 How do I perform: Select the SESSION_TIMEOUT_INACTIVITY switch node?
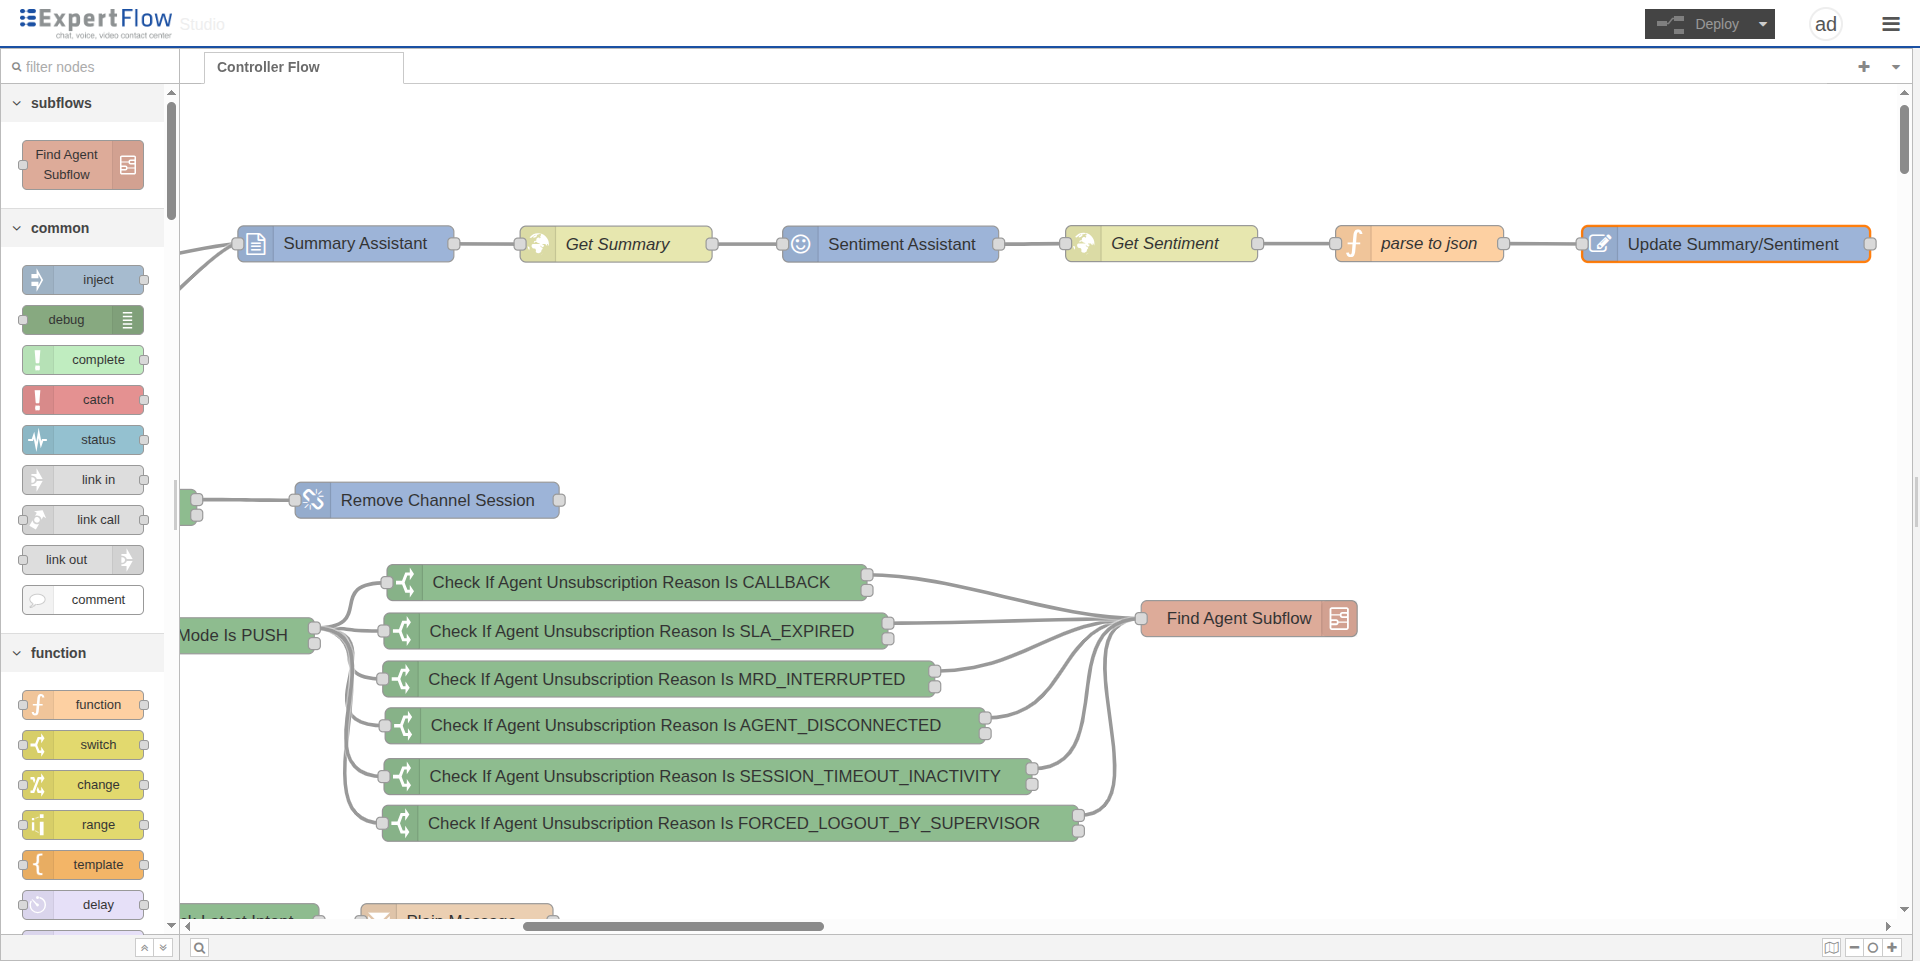click(x=708, y=776)
